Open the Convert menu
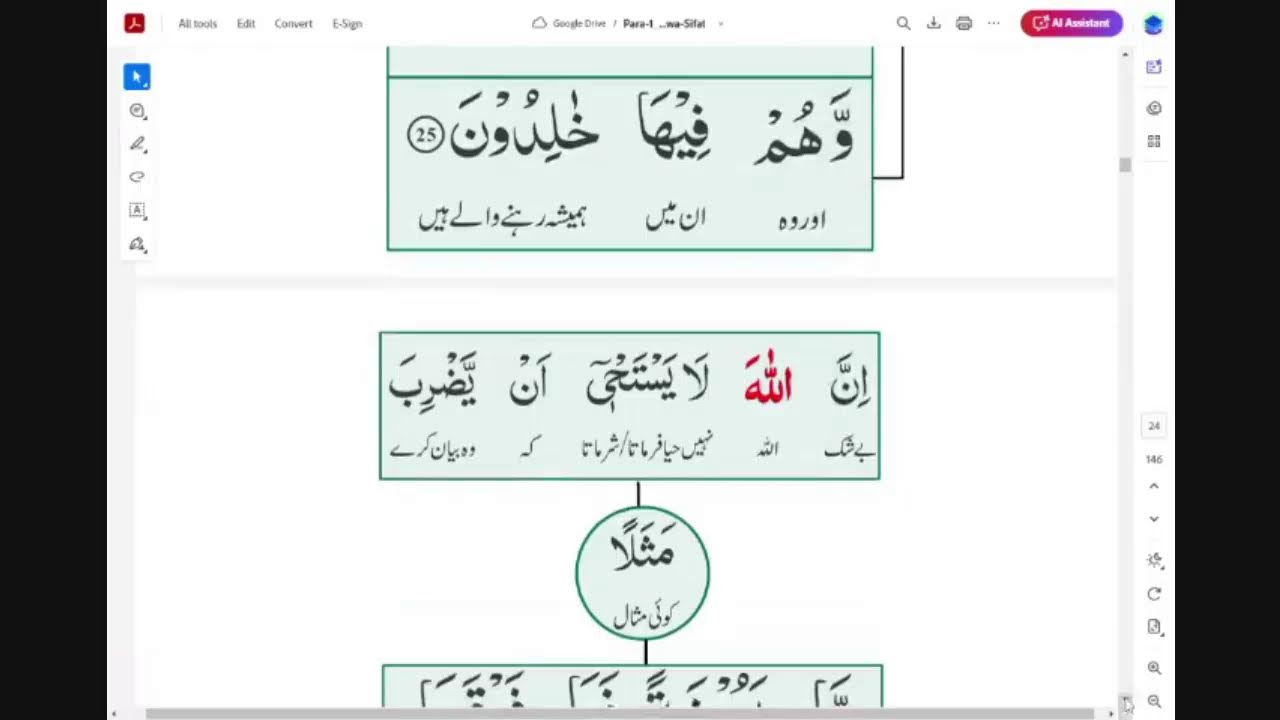The height and width of the screenshot is (720, 1280). 293,24
